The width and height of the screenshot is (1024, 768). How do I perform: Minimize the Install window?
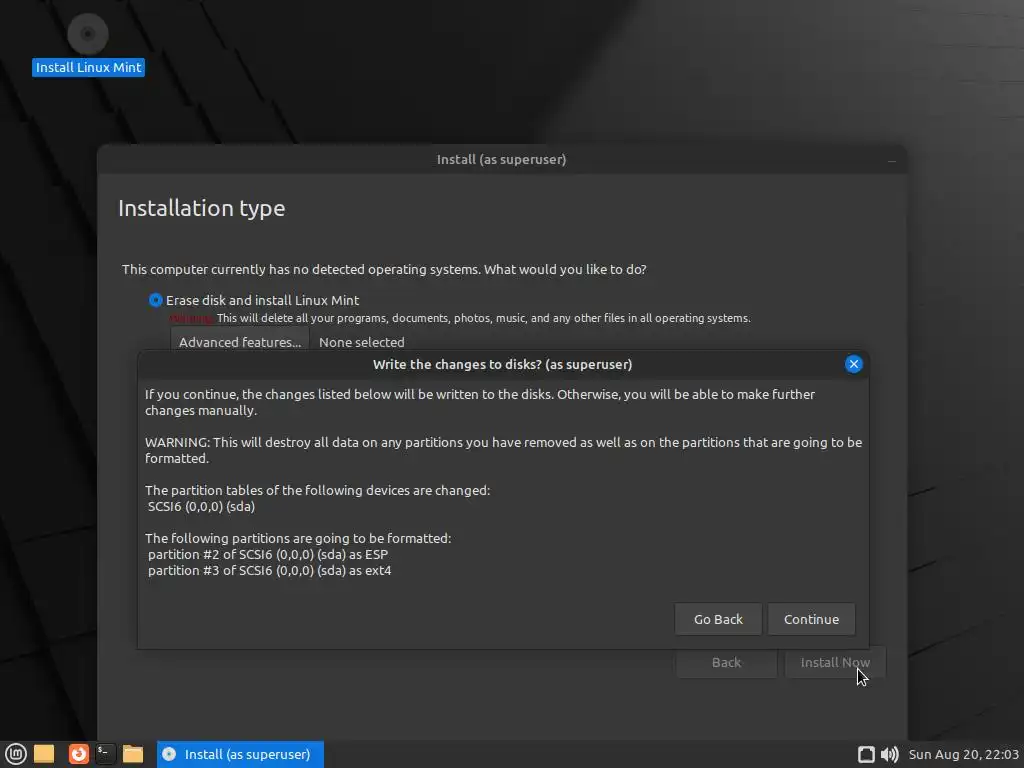coord(891,160)
